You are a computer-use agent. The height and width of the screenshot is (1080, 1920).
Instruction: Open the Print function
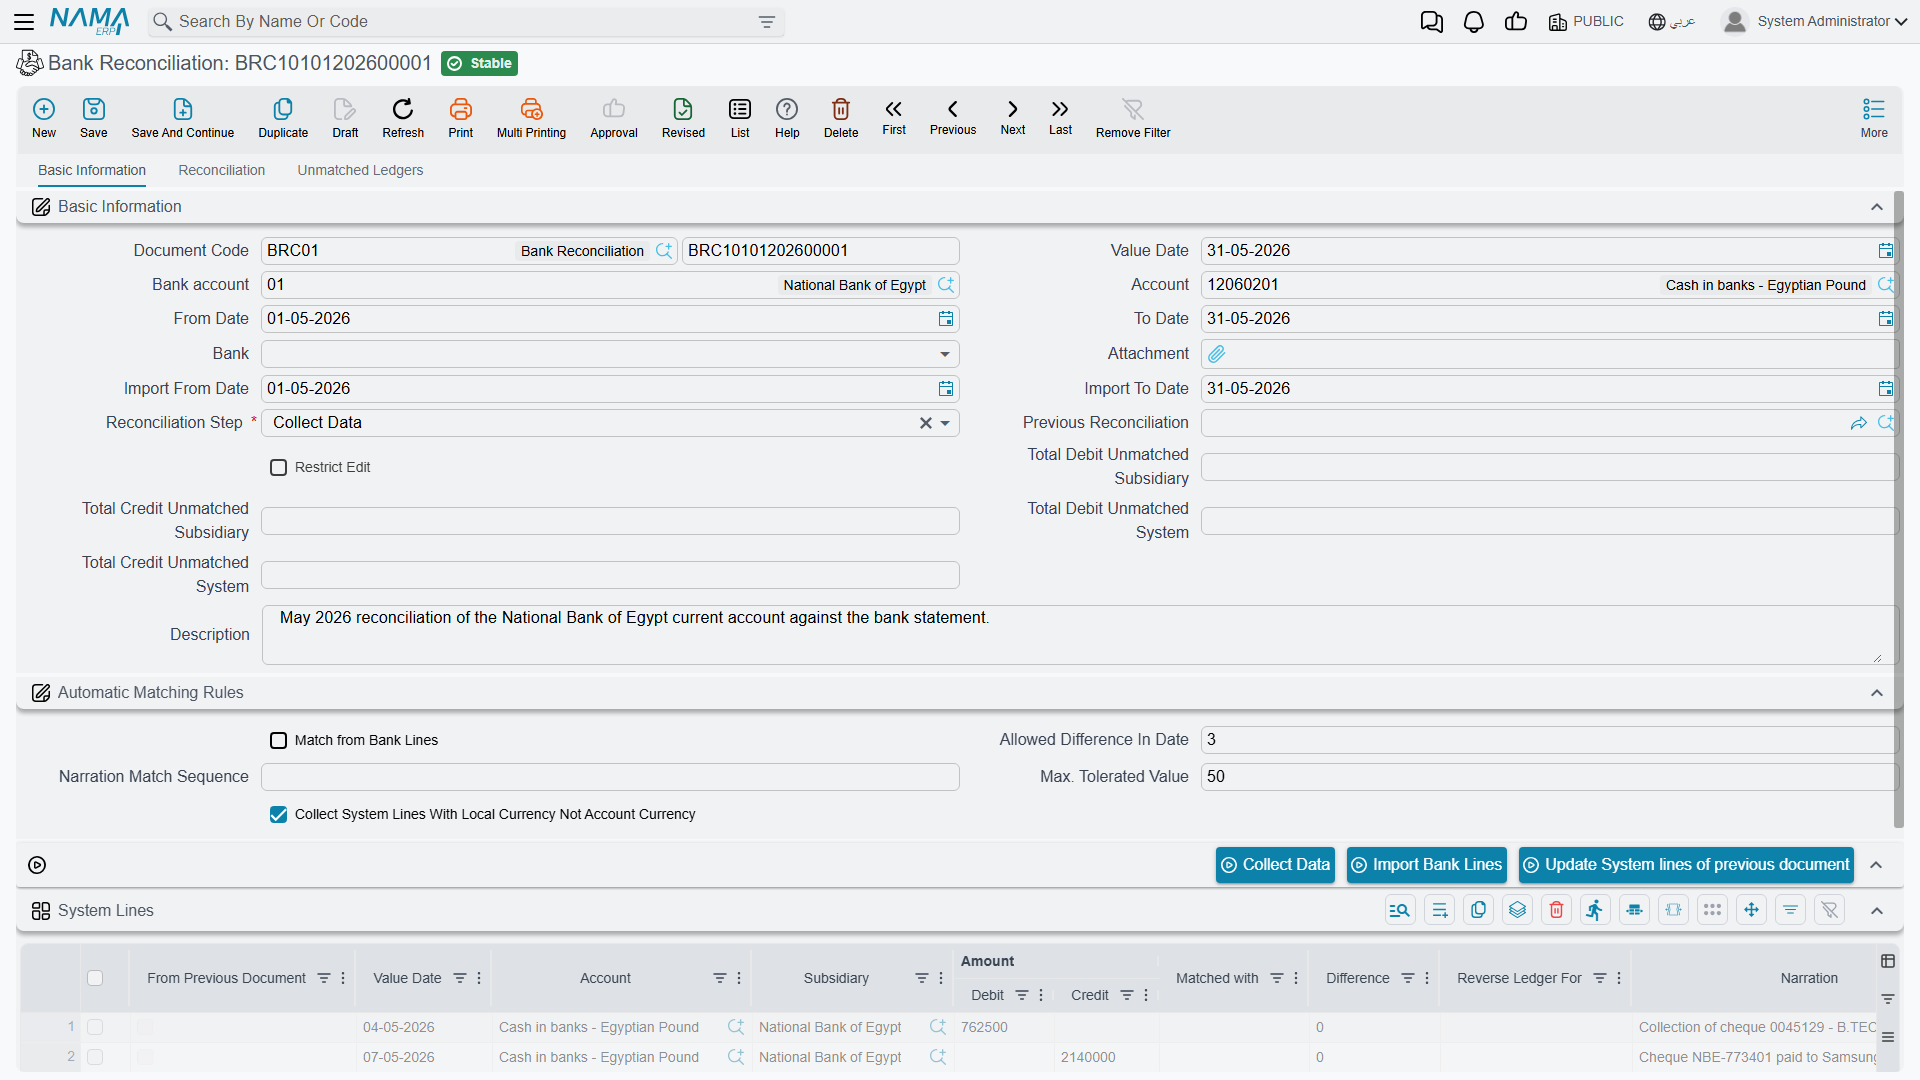pos(461,117)
